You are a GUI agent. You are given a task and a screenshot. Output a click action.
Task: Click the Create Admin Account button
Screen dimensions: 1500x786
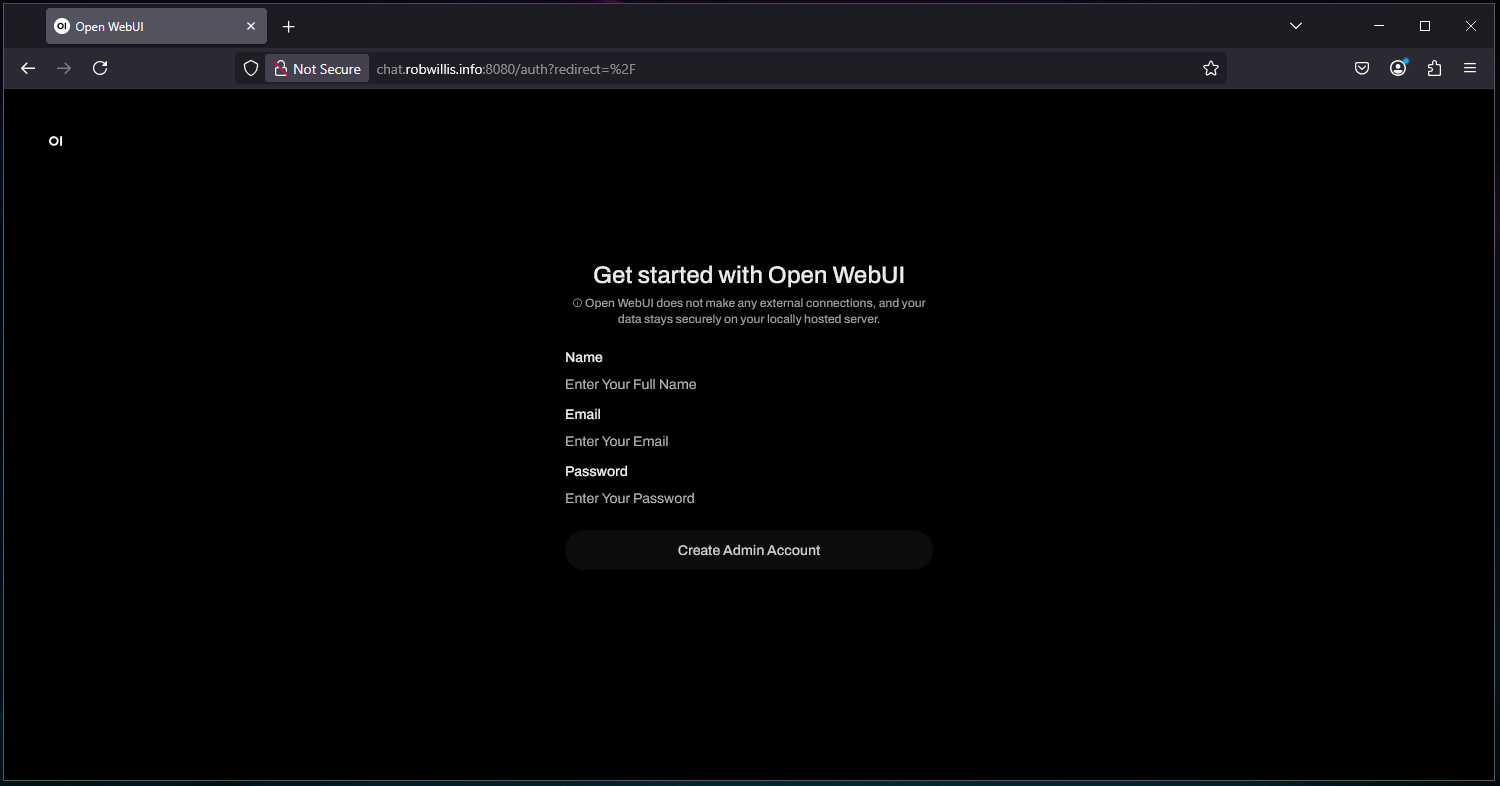(x=749, y=550)
